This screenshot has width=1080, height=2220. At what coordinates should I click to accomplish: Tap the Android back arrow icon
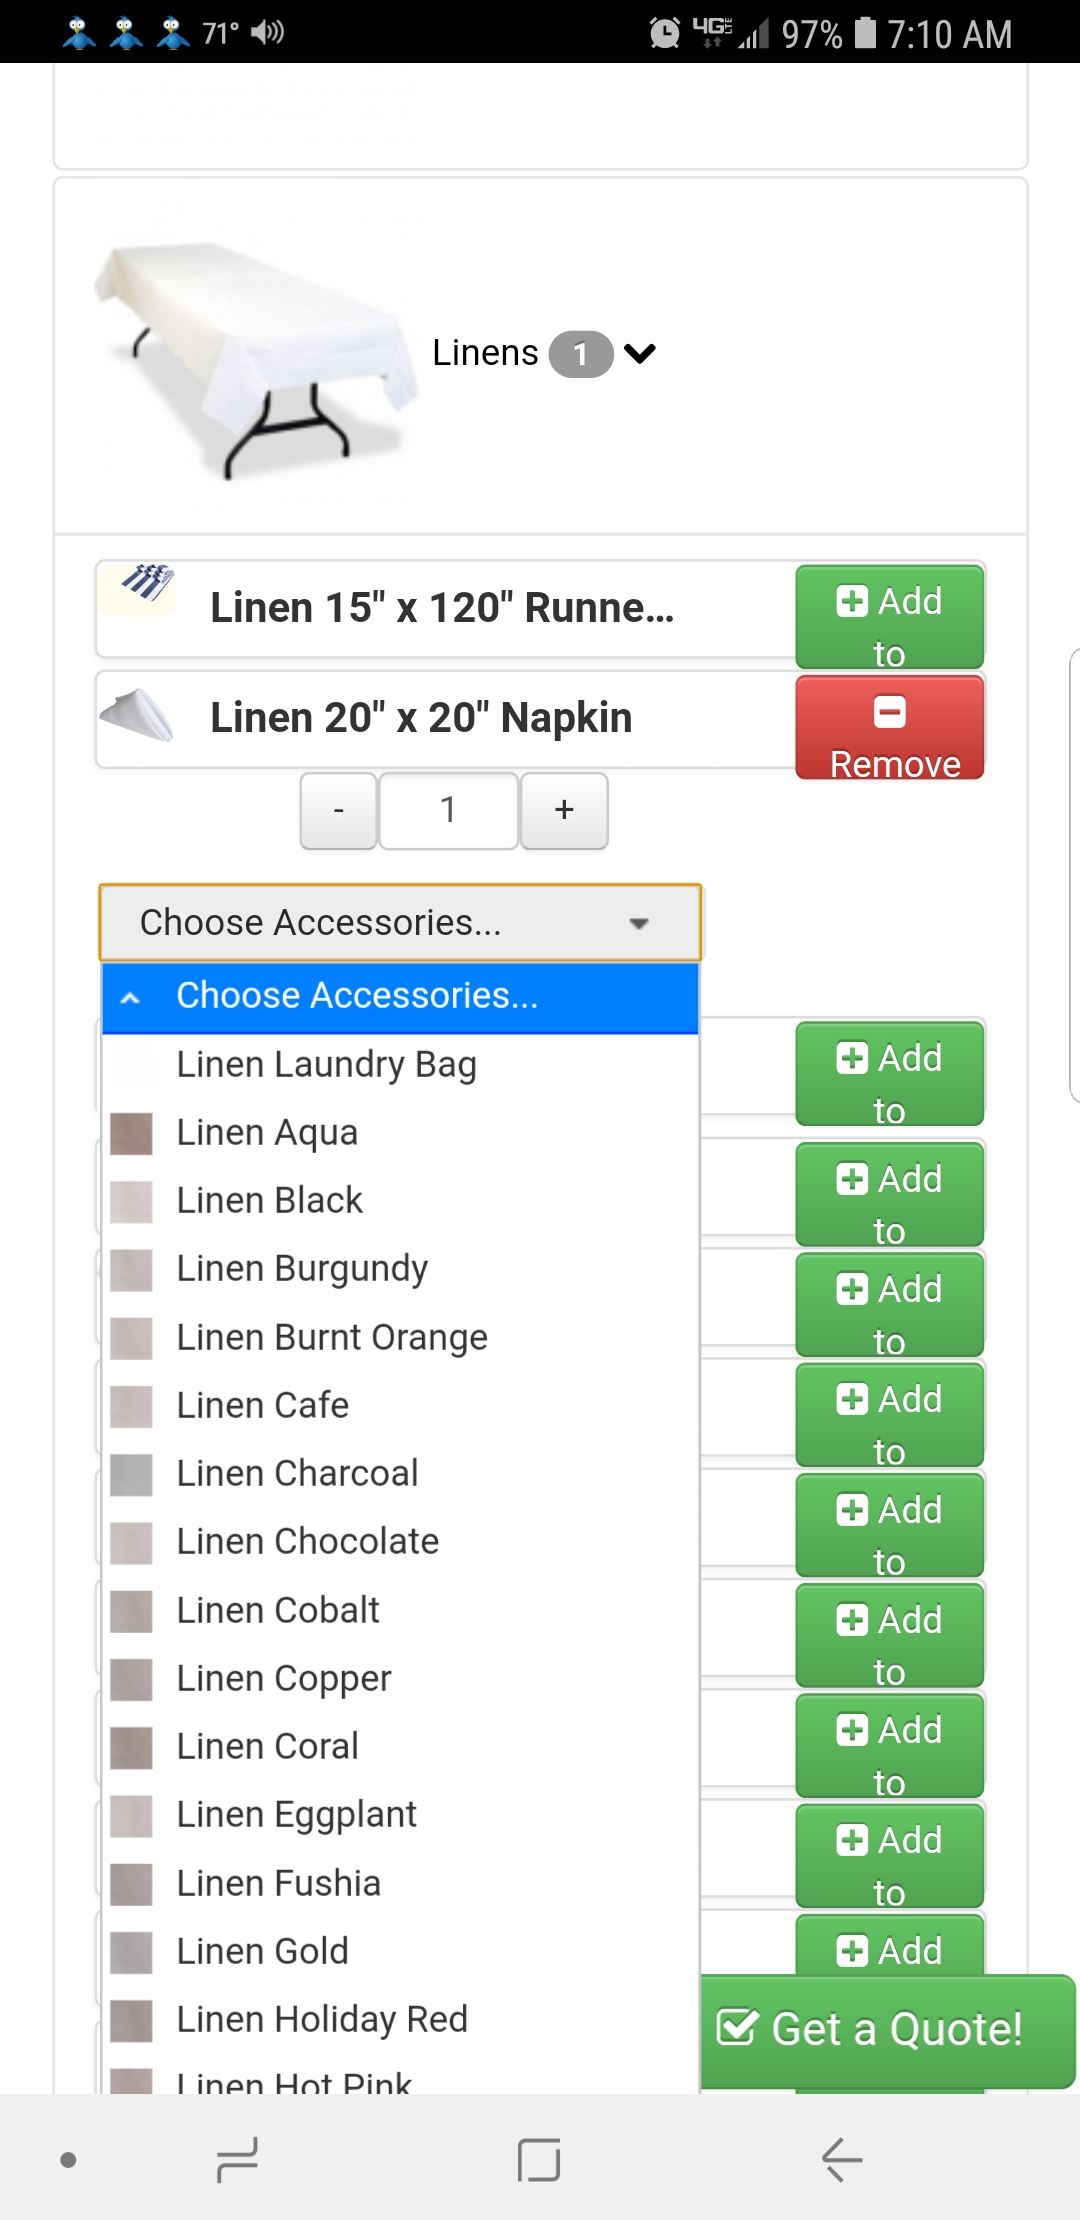pos(842,2160)
